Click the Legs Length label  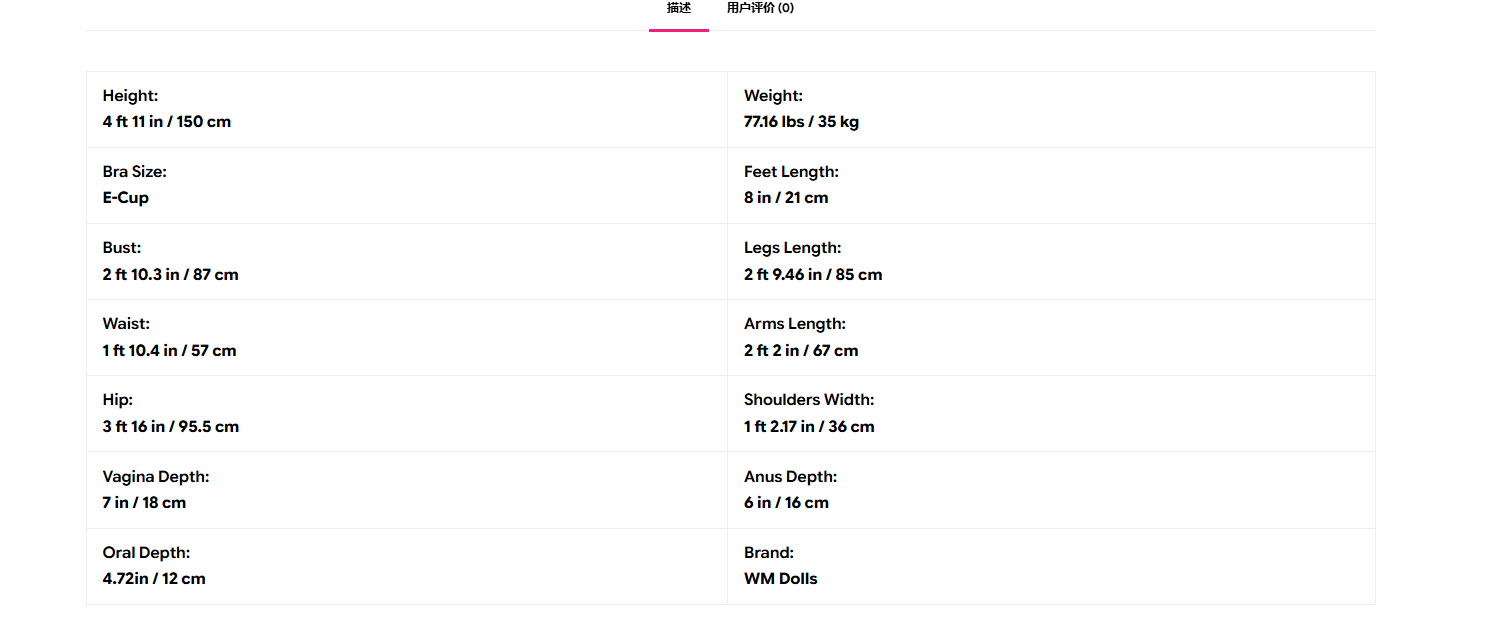(792, 248)
